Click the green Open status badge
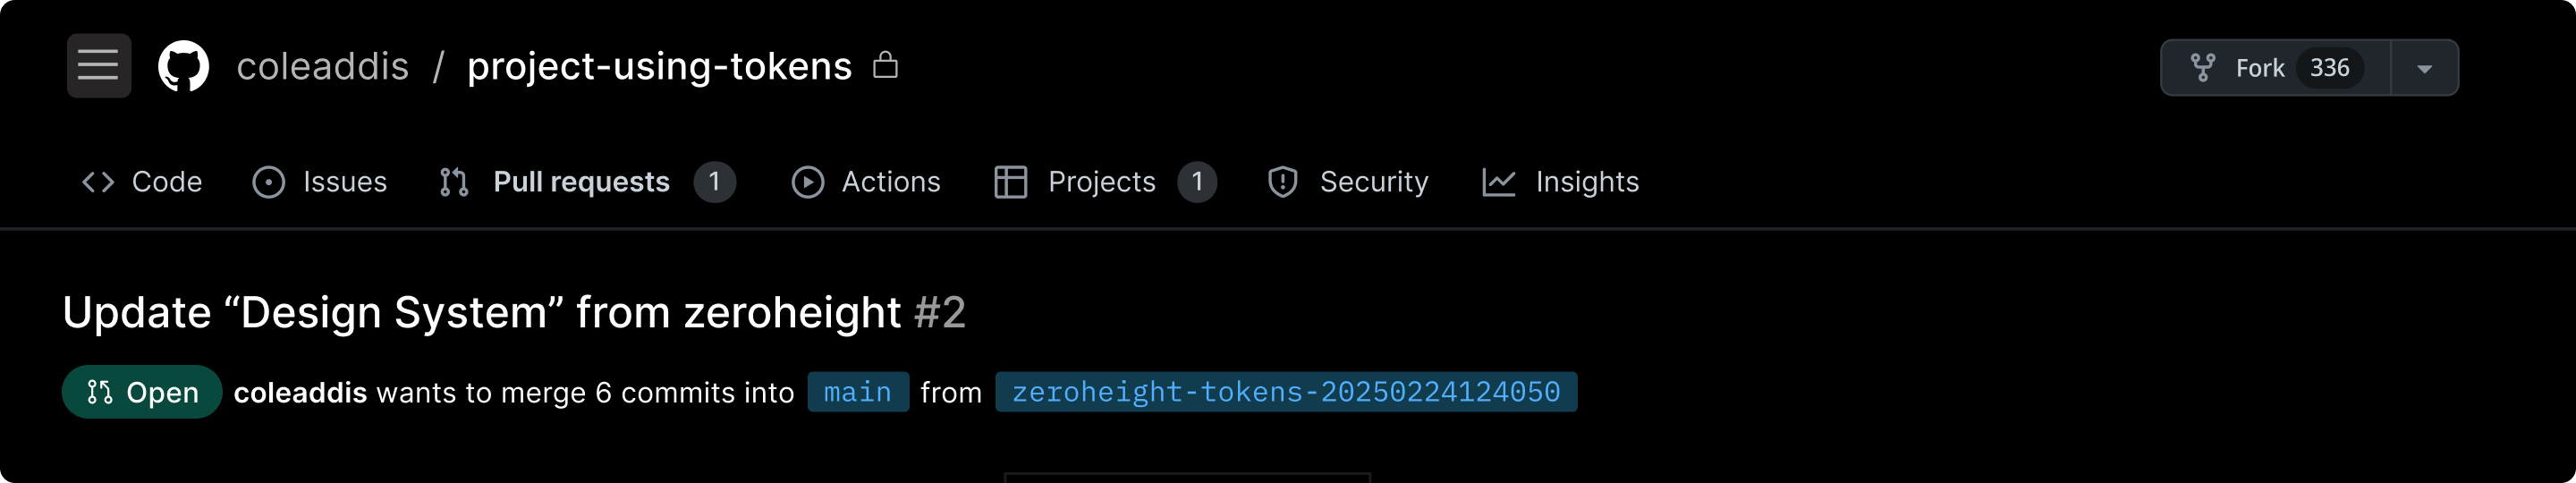Image resolution: width=2576 pixels, height=483 pixels. 142,392
